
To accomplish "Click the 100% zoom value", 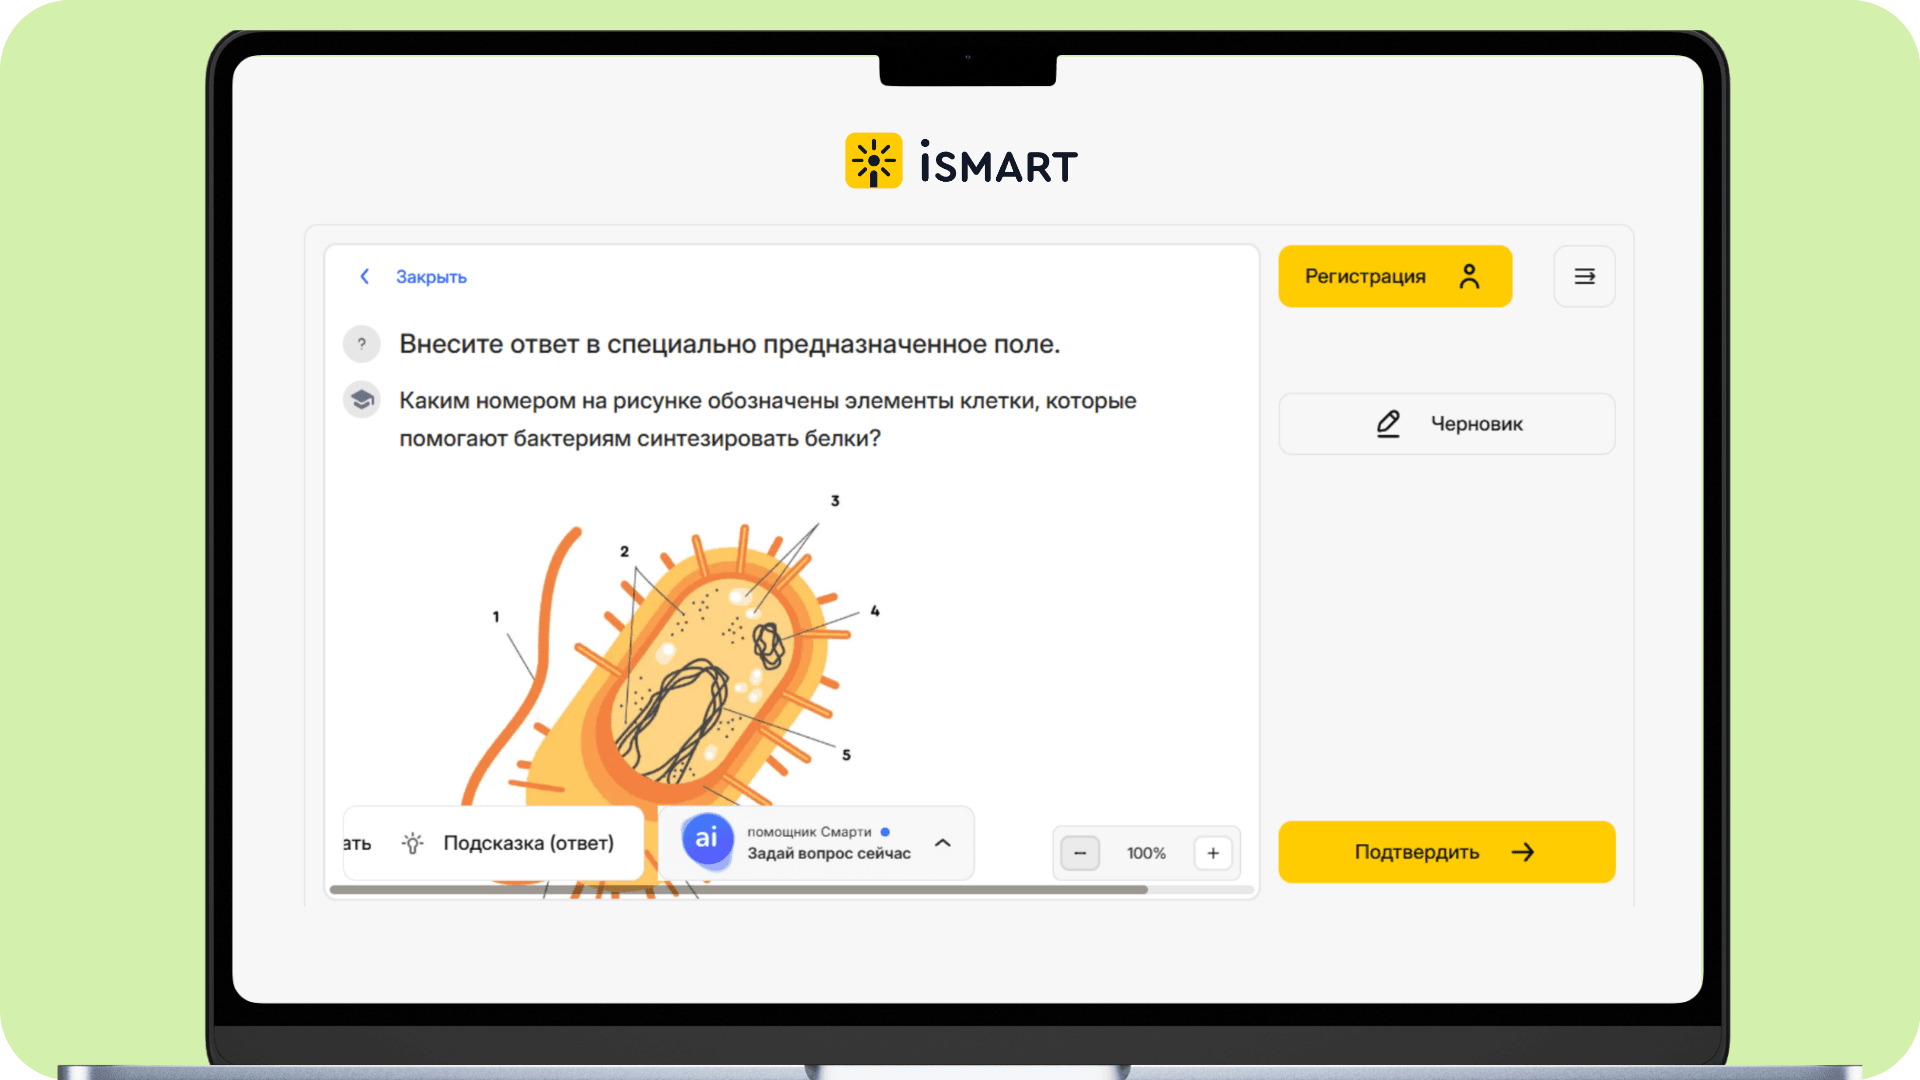I will point(1146,853).
